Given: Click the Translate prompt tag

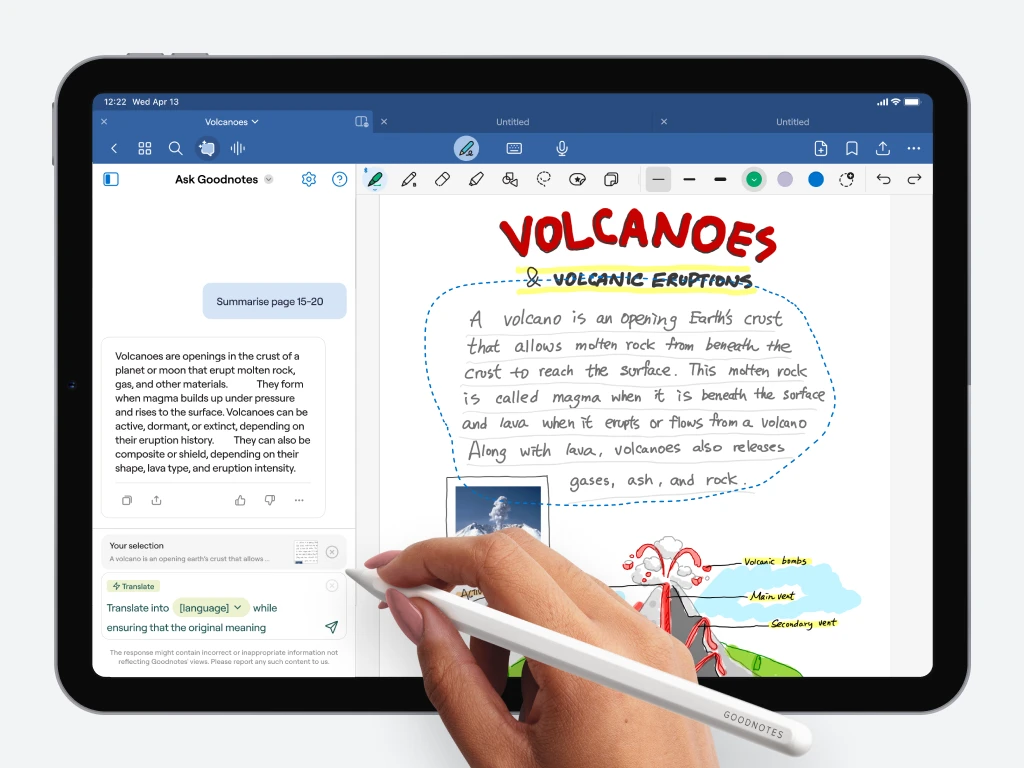Looking at the screenshot, I should [134, 586].
